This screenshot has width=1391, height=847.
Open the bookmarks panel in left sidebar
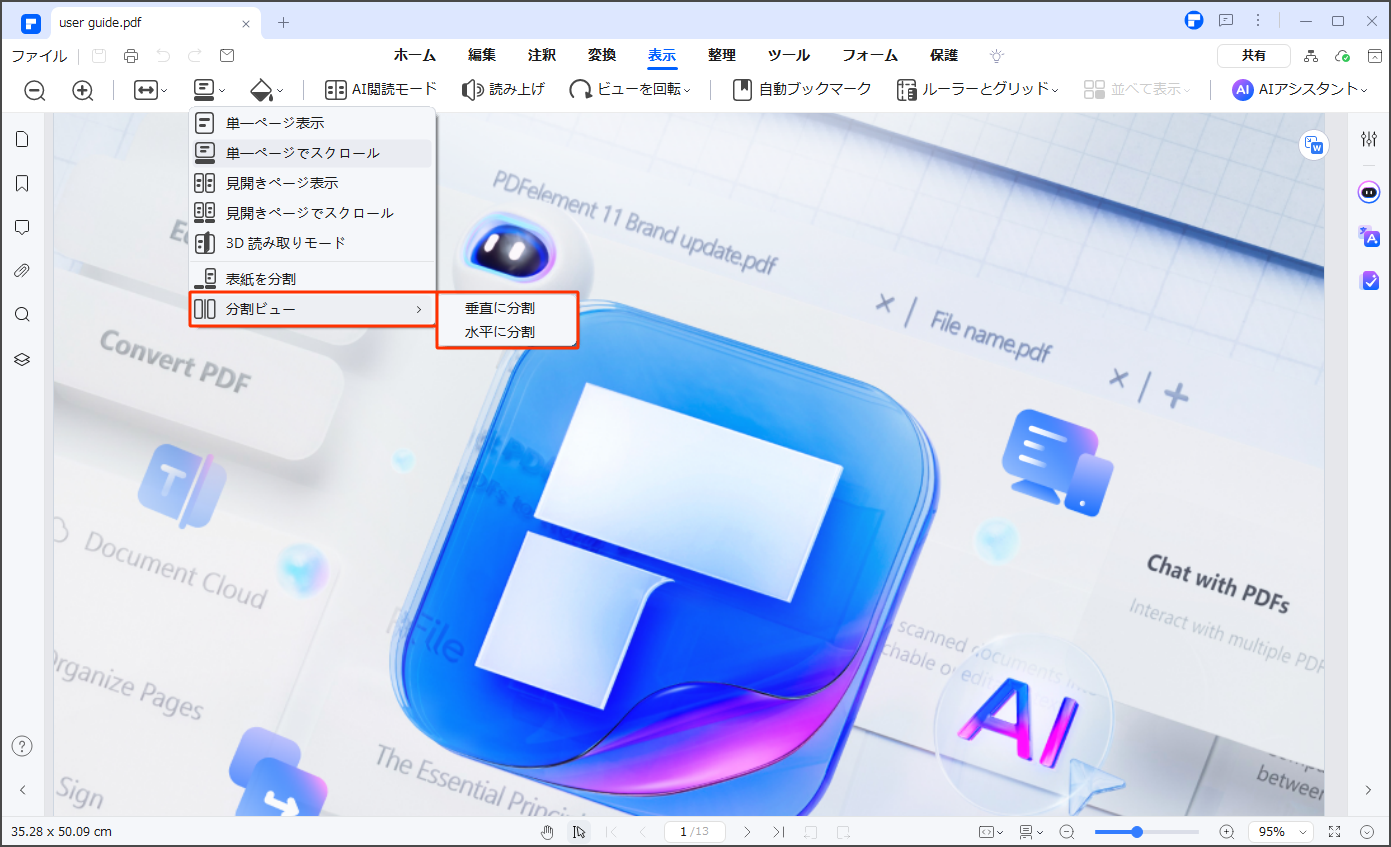pos(22,183)
